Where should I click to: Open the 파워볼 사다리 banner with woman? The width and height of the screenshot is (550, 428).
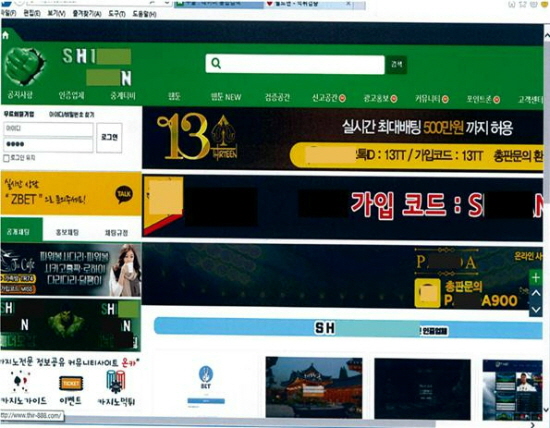coord(71,270)
